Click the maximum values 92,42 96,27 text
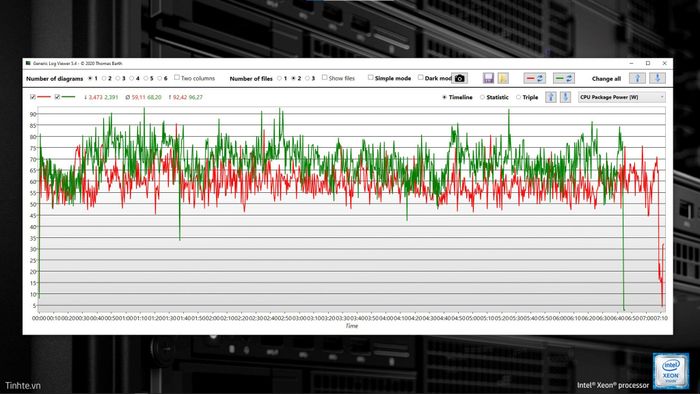The width and height of the screenshot is (700, 394). (x=185, y=97)
